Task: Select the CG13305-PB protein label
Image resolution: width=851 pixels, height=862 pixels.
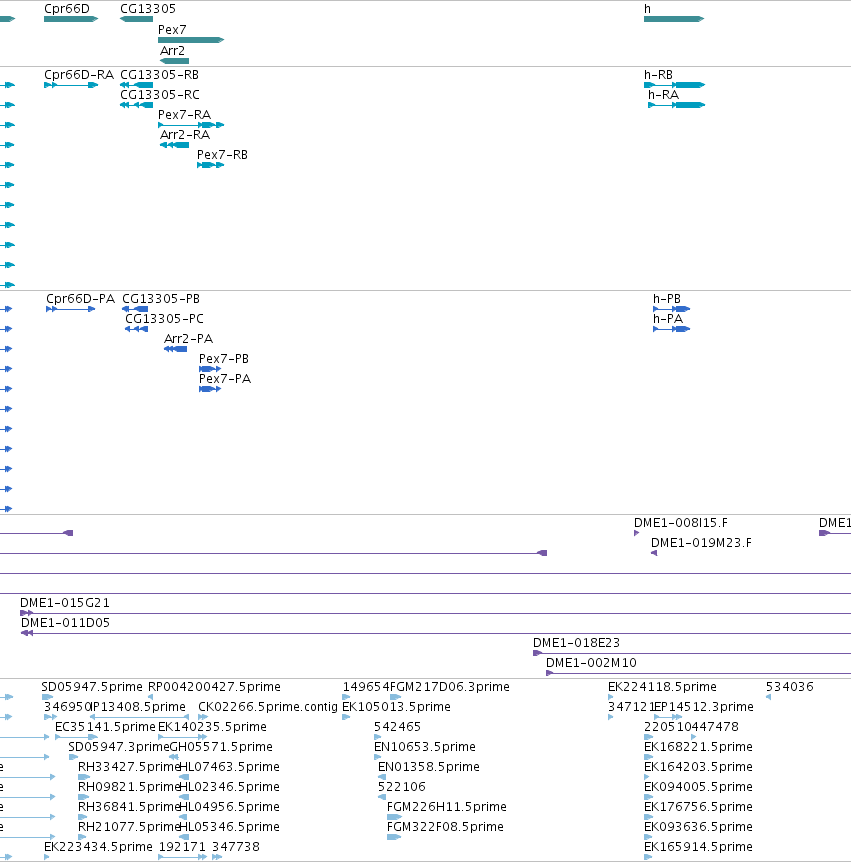Action: click(161, 299)
